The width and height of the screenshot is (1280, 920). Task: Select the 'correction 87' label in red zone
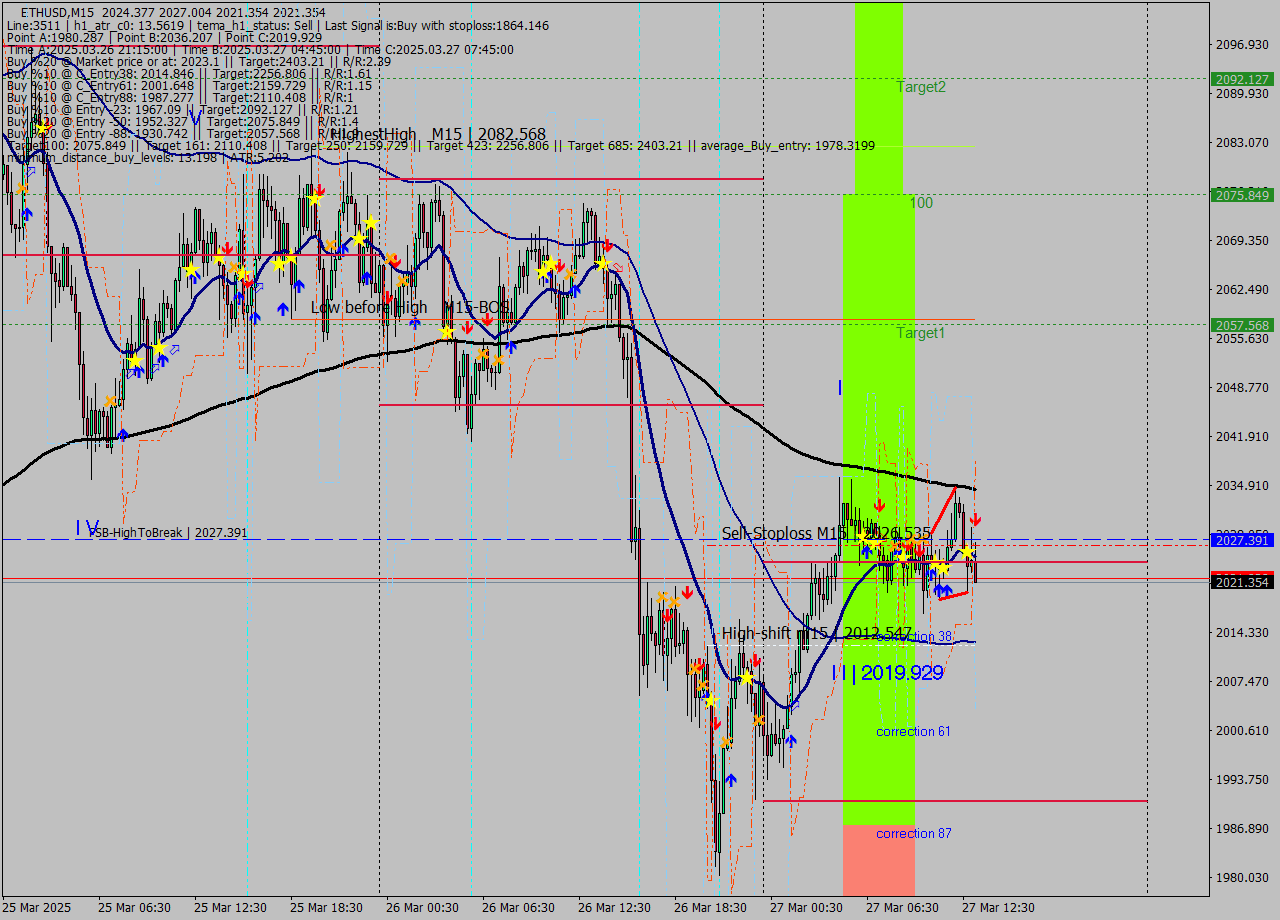point(913,834)
